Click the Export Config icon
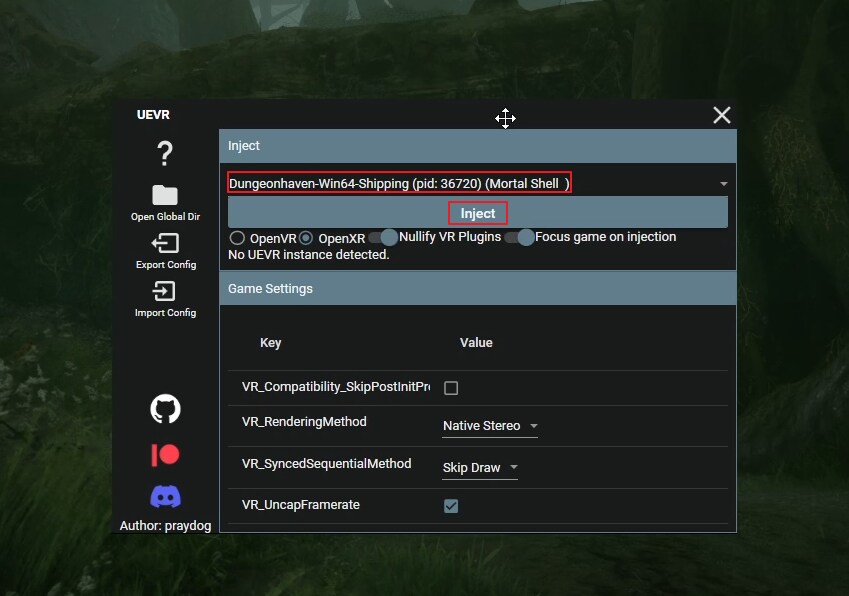This screenshot has height=596, width=849. (x=165, y=243)
